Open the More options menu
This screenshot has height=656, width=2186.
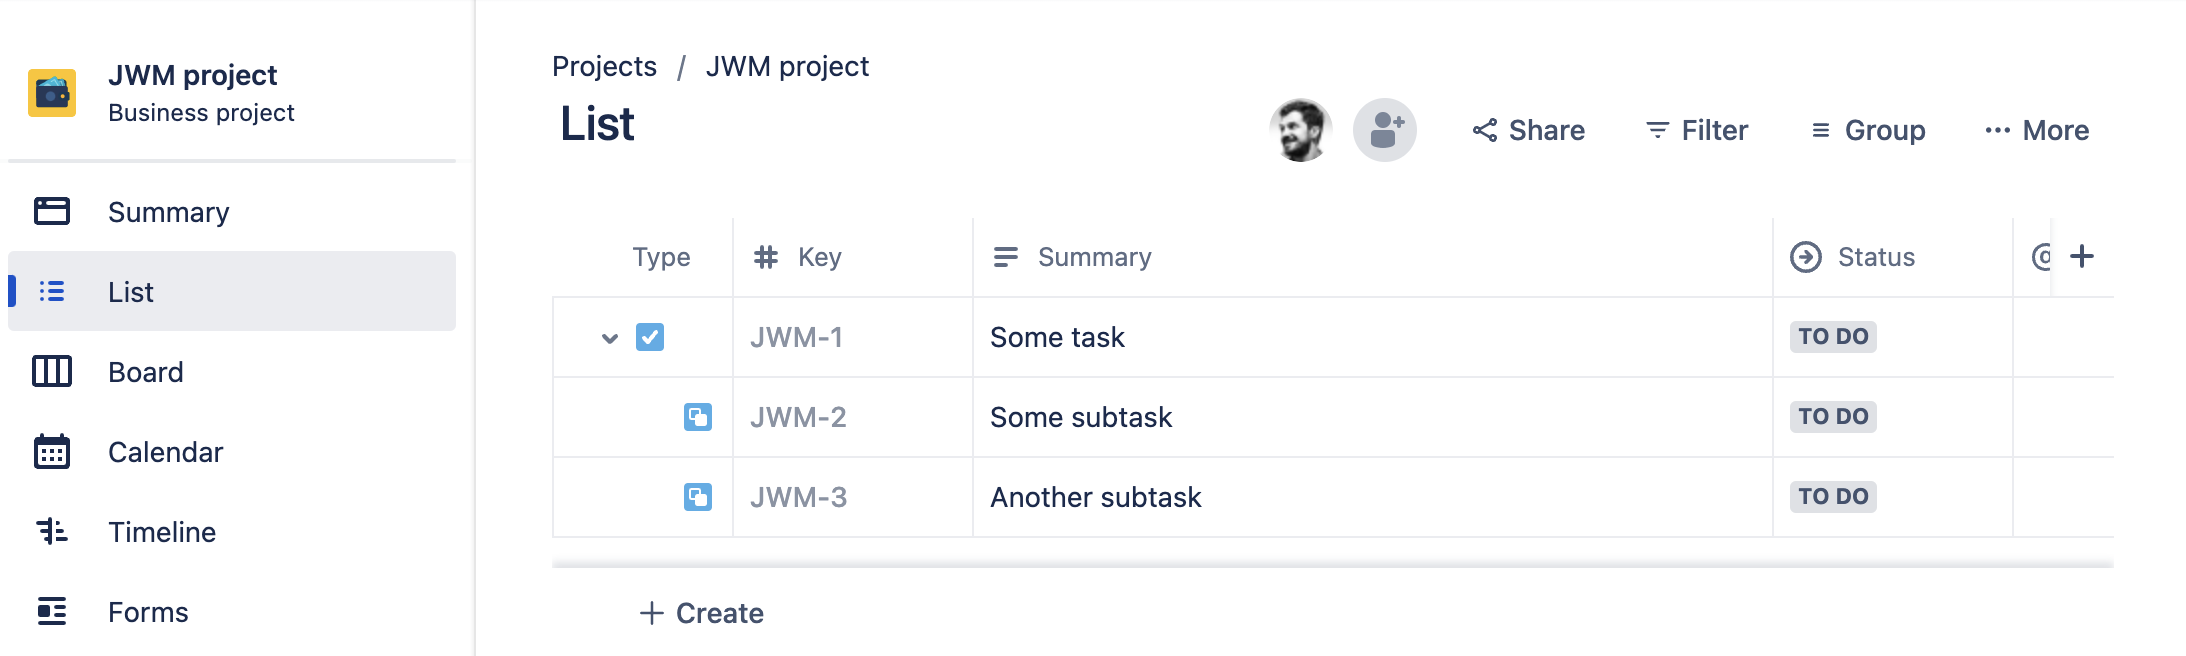[x=2037, y=130]
